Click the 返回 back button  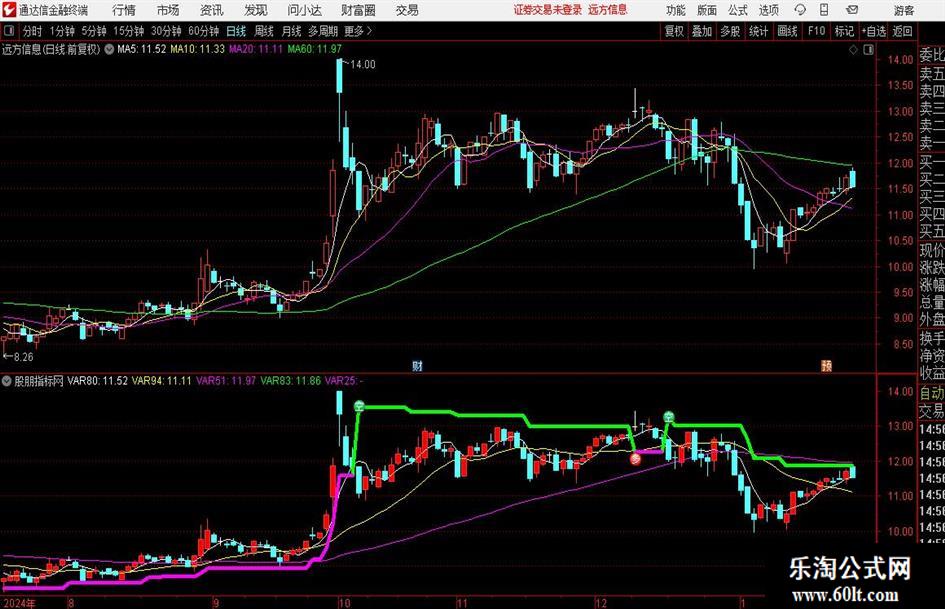pos(902,31)
